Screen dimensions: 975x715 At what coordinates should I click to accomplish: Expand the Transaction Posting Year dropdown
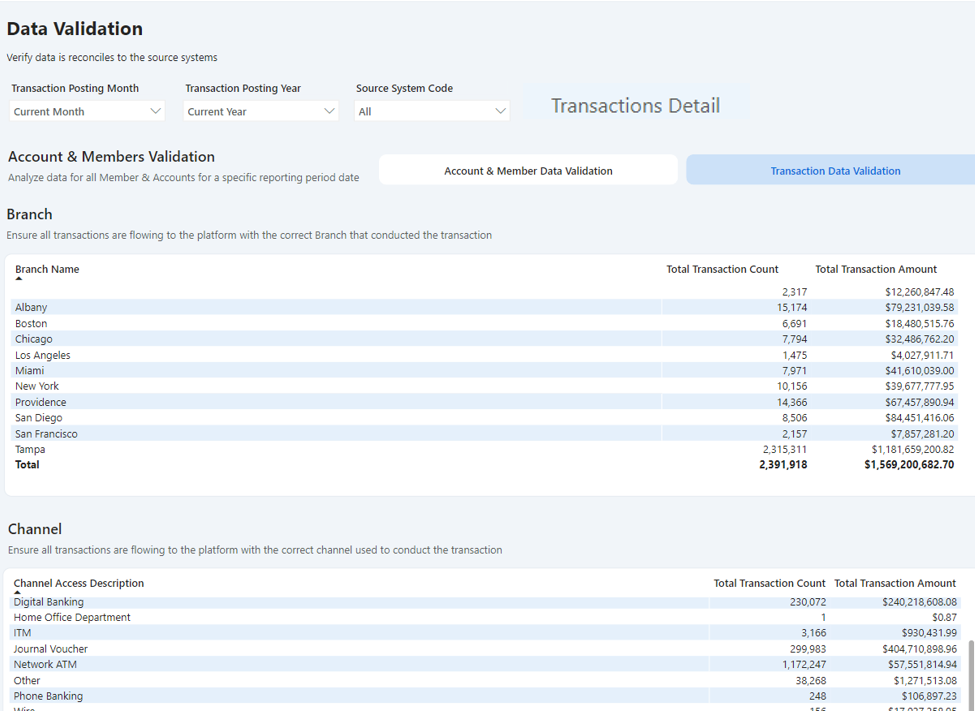coord(261,111)
